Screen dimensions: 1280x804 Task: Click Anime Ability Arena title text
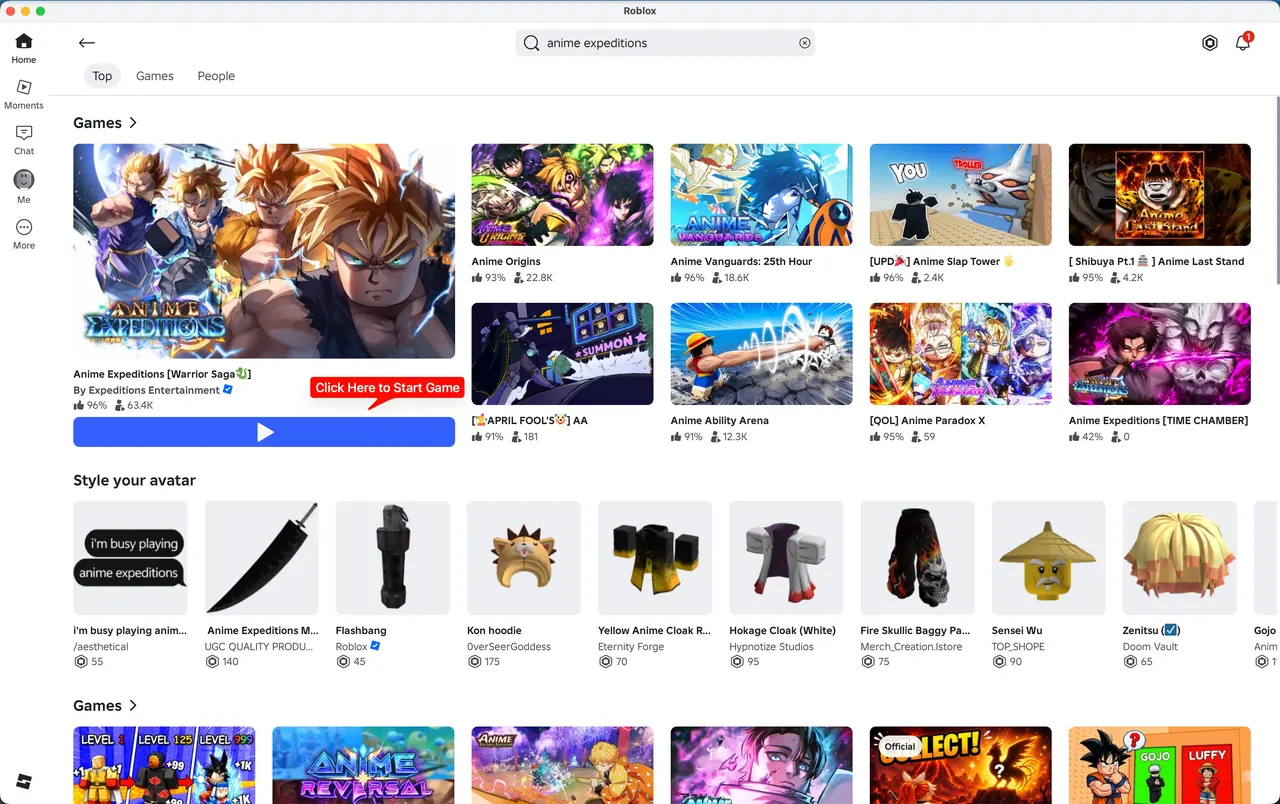click(x=720, y=420)
